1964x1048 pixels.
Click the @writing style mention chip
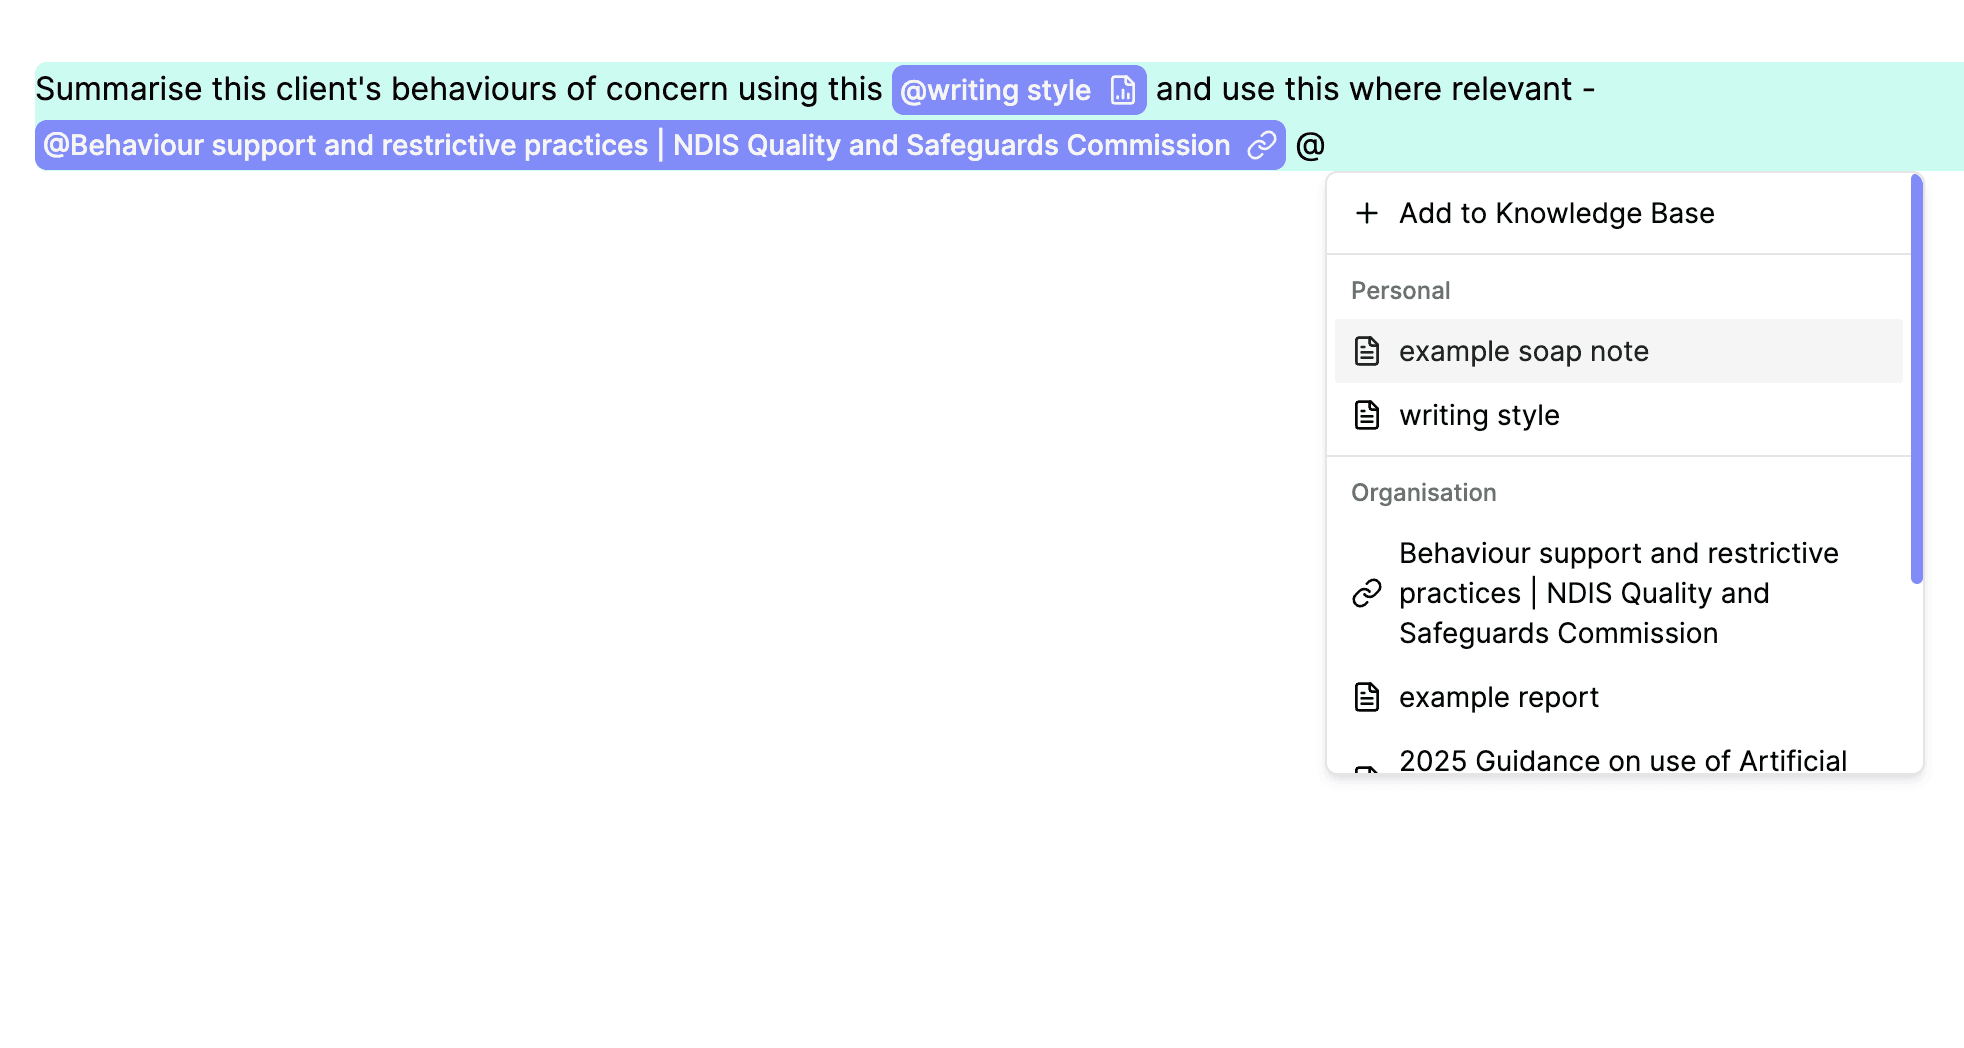[995, 90]
